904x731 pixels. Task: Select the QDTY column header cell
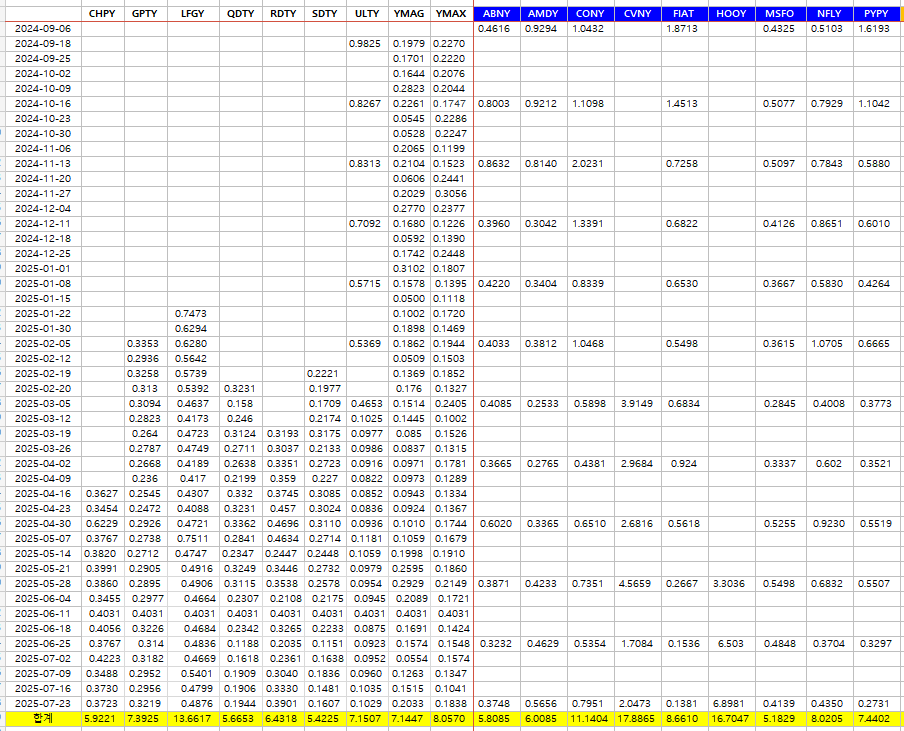click(x=240, y=14)
